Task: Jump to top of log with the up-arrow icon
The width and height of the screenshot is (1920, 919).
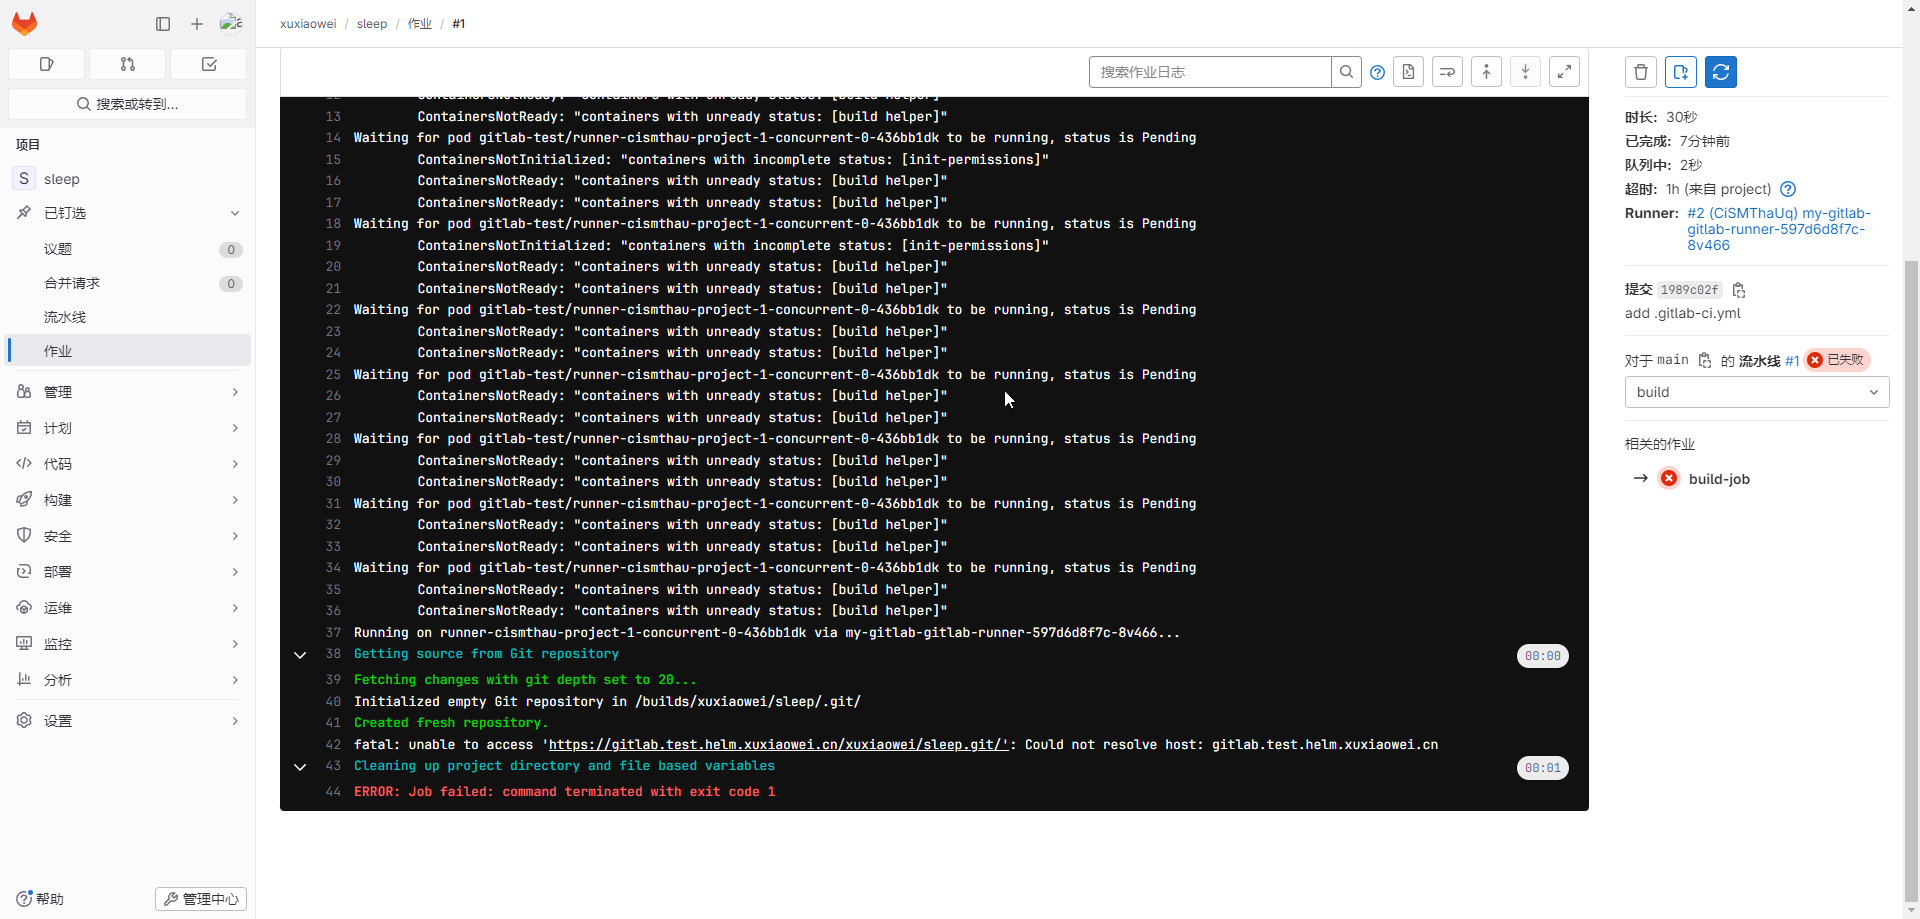Action: pyautogui.click(x=1487, y=72)
